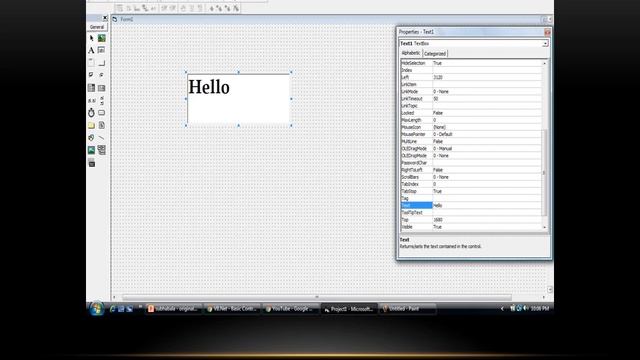Pick the OLE control at the toolbox bottom
This screenshot has width=640, height=360.
click(x=91, y=163)
